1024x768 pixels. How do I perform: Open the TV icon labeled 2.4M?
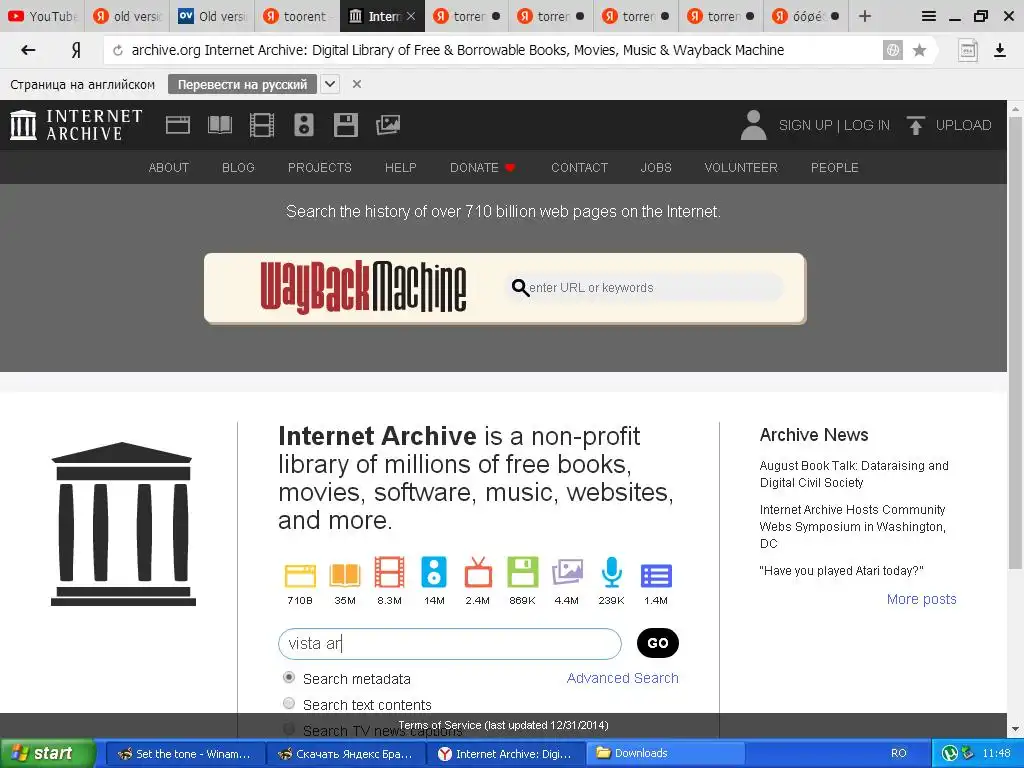click(x=478, y=572)
